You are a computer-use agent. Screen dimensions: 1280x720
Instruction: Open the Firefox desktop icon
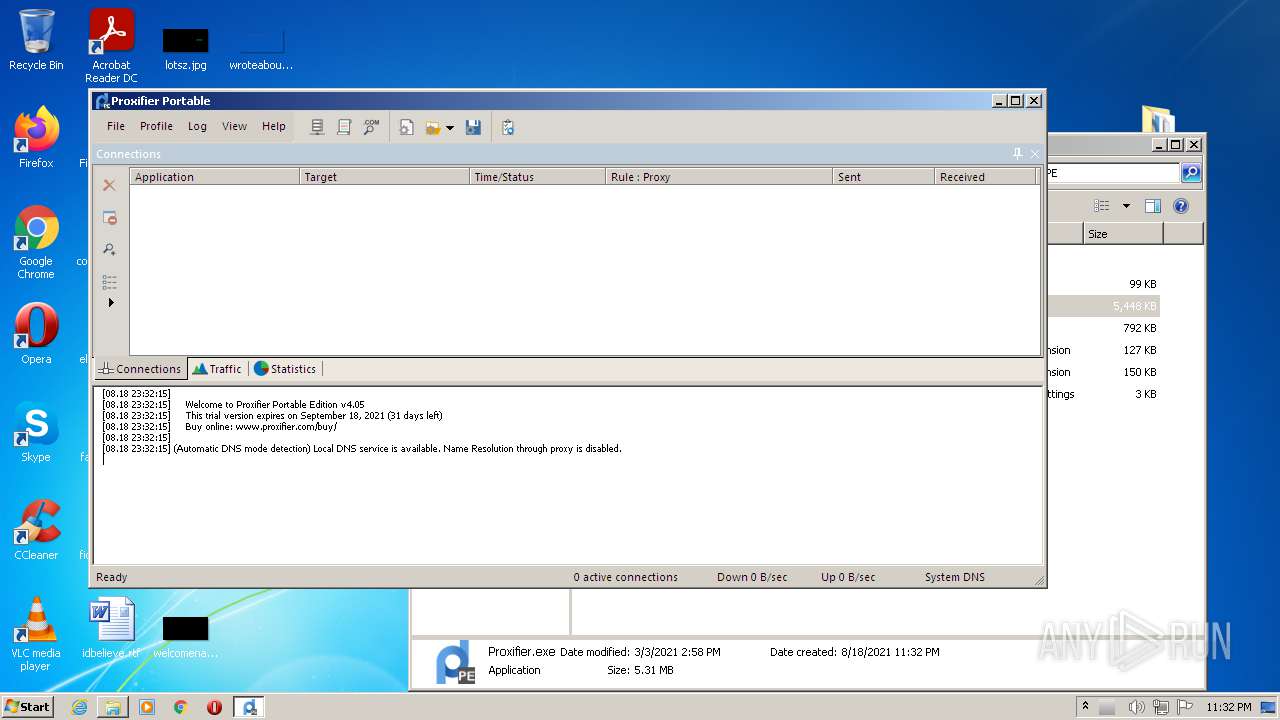pos(36,138)
